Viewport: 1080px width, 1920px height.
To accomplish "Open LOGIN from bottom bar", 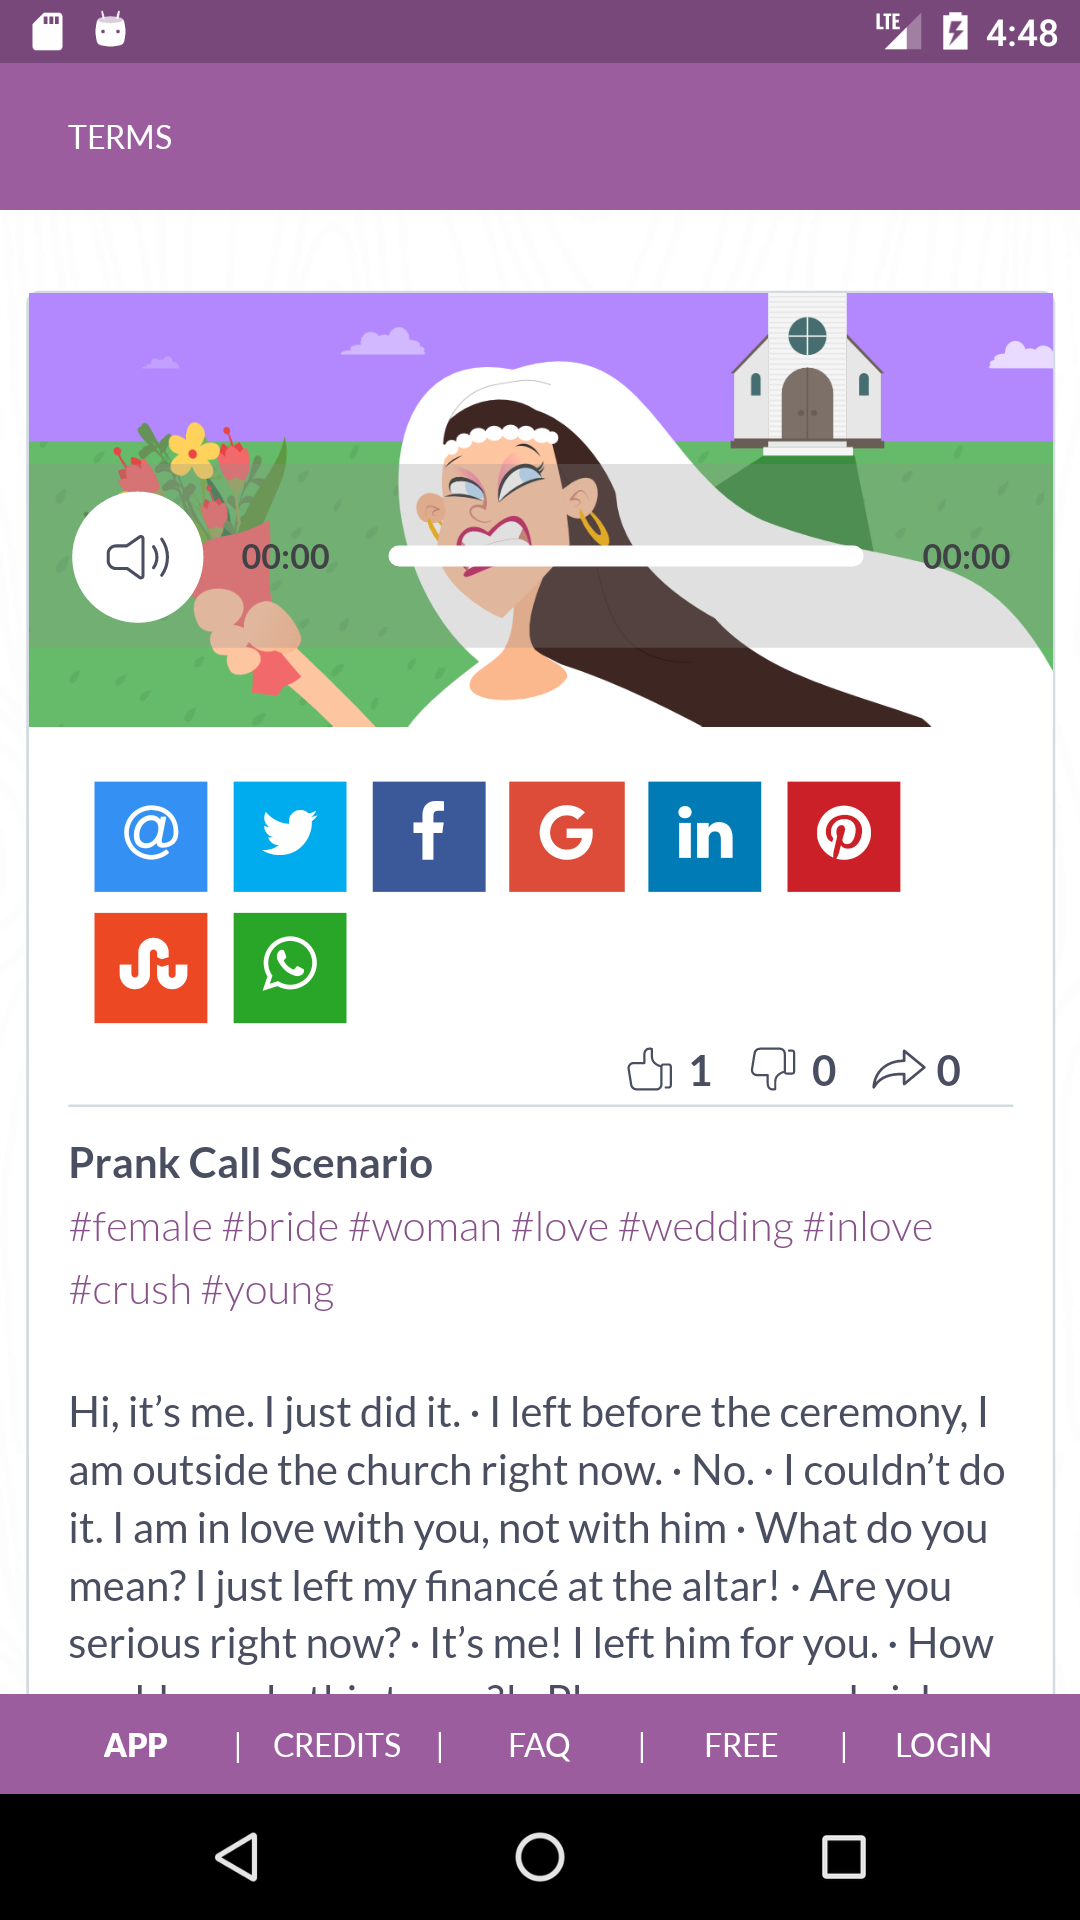I will coord(943,1745).
